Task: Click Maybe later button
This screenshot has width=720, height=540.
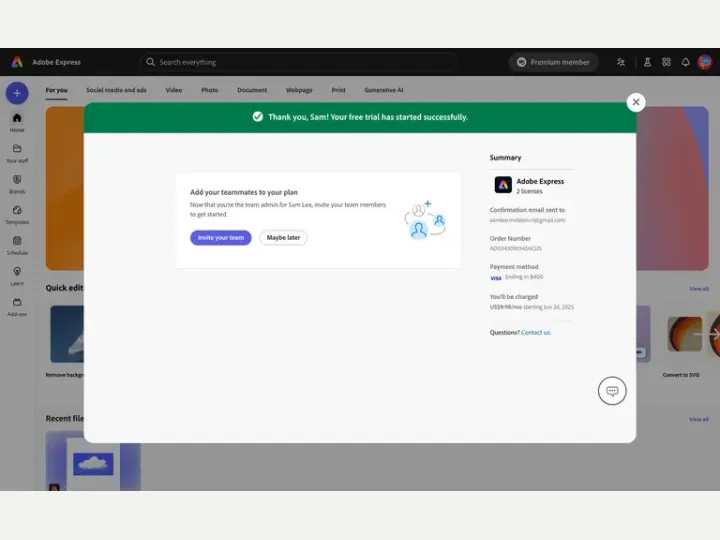Action: pos(283,237)
